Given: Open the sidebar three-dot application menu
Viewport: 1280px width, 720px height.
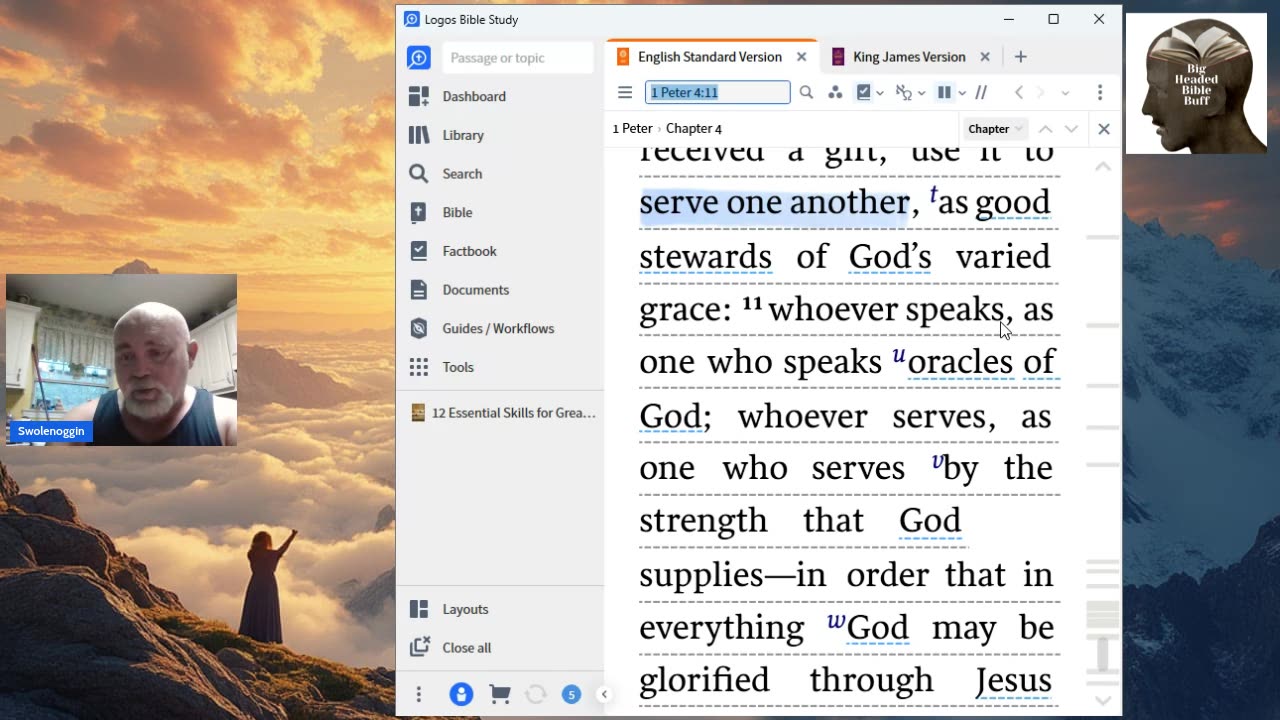Looking at the screenshot, I should pyautogui.click(x=419, y=694).
